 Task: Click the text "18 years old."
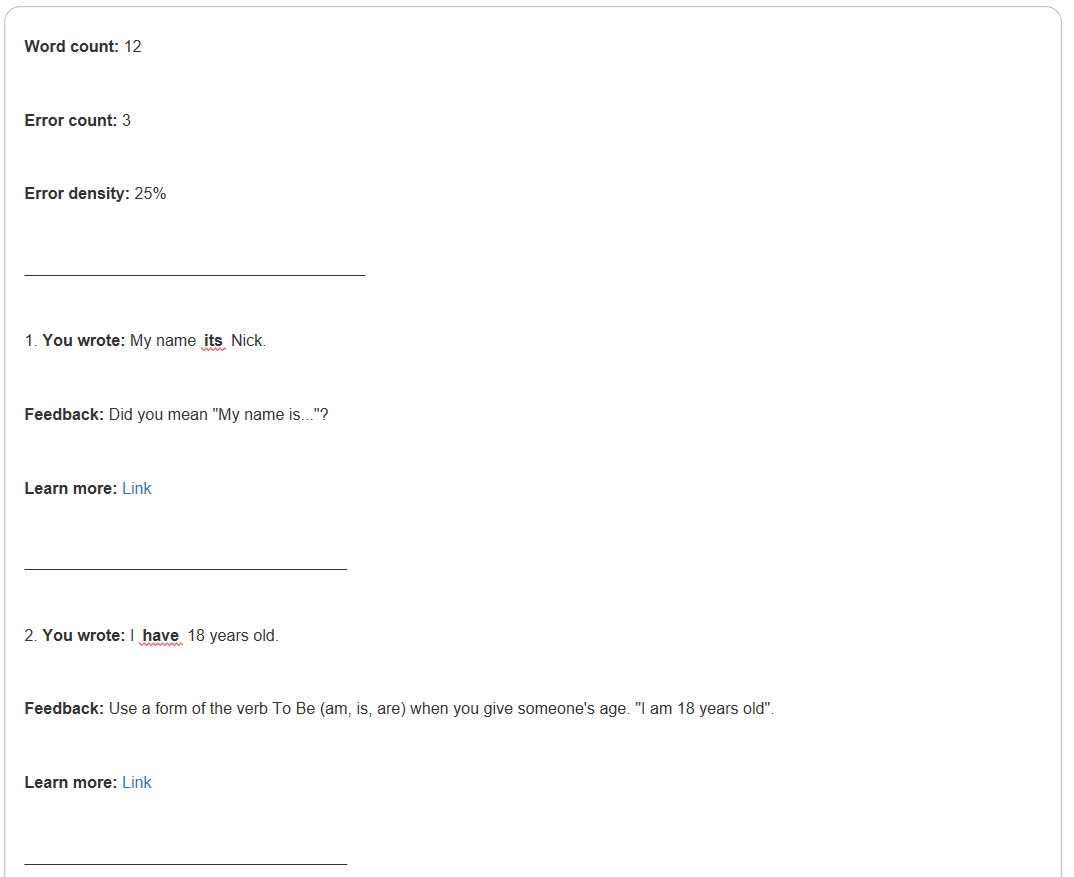click(x=233, y=636)
